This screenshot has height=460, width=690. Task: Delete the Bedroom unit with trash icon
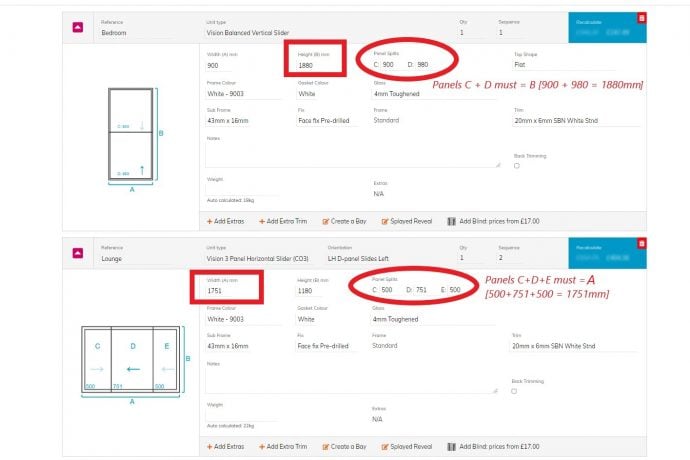[x=641, y=17]
